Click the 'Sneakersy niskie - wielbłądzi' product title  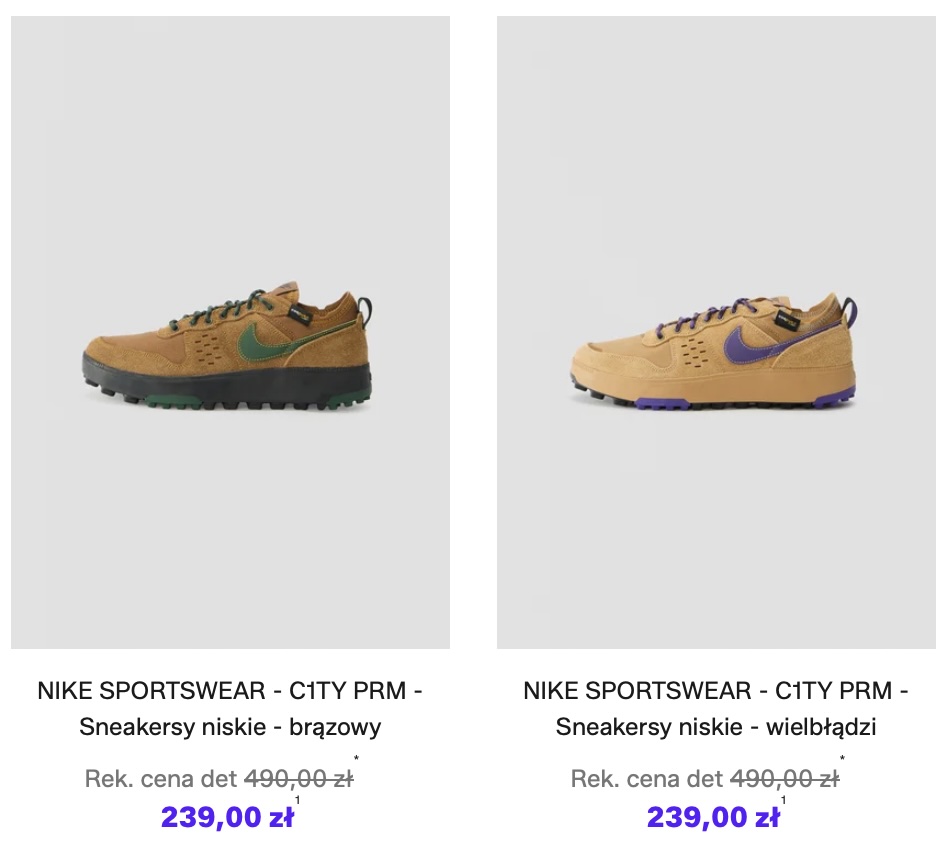(716, 727)
